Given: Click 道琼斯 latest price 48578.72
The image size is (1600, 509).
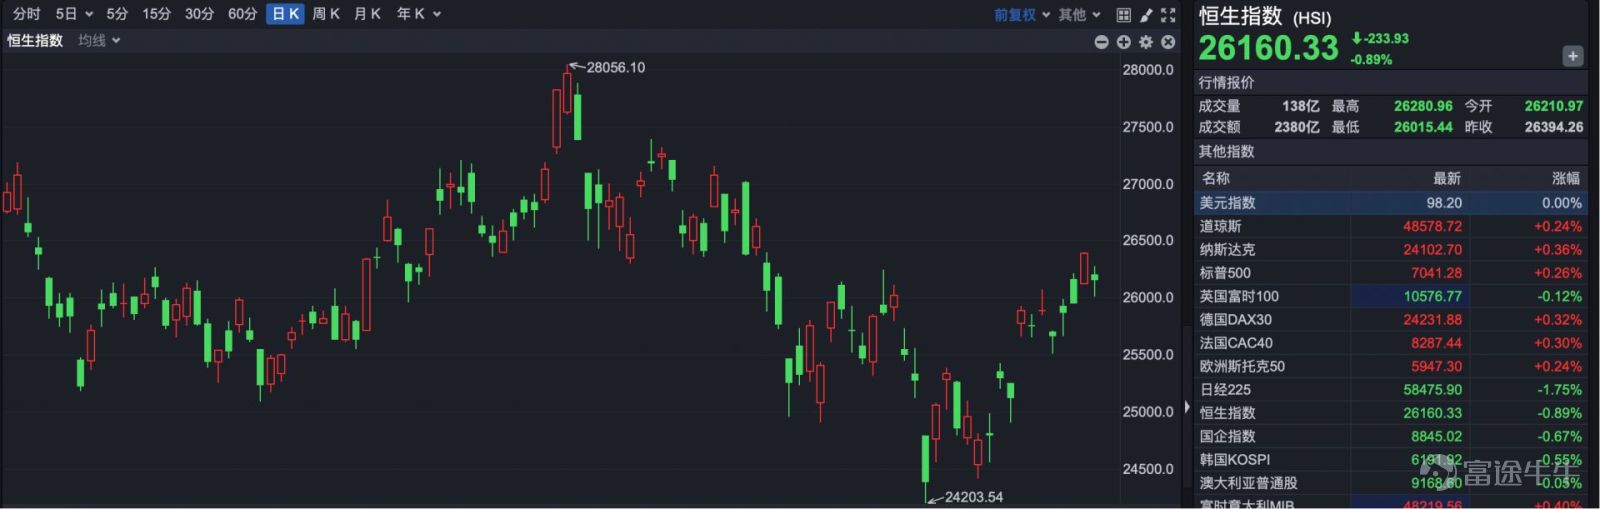Looking at the screenshot, I should click(1432, 226).
